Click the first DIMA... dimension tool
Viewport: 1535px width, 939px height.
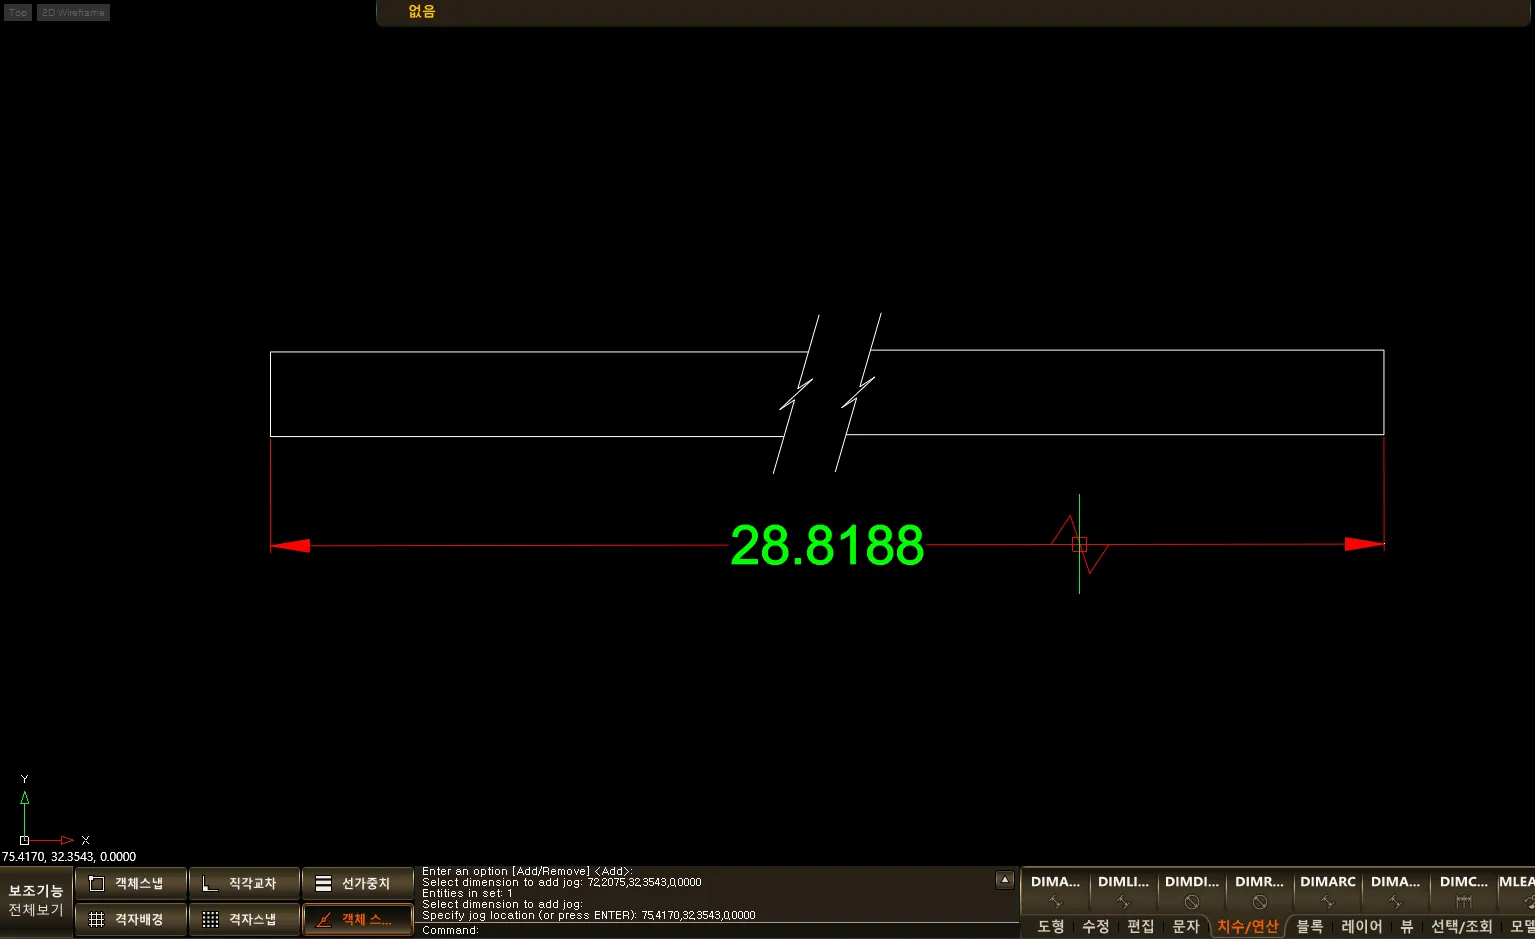1055,890
